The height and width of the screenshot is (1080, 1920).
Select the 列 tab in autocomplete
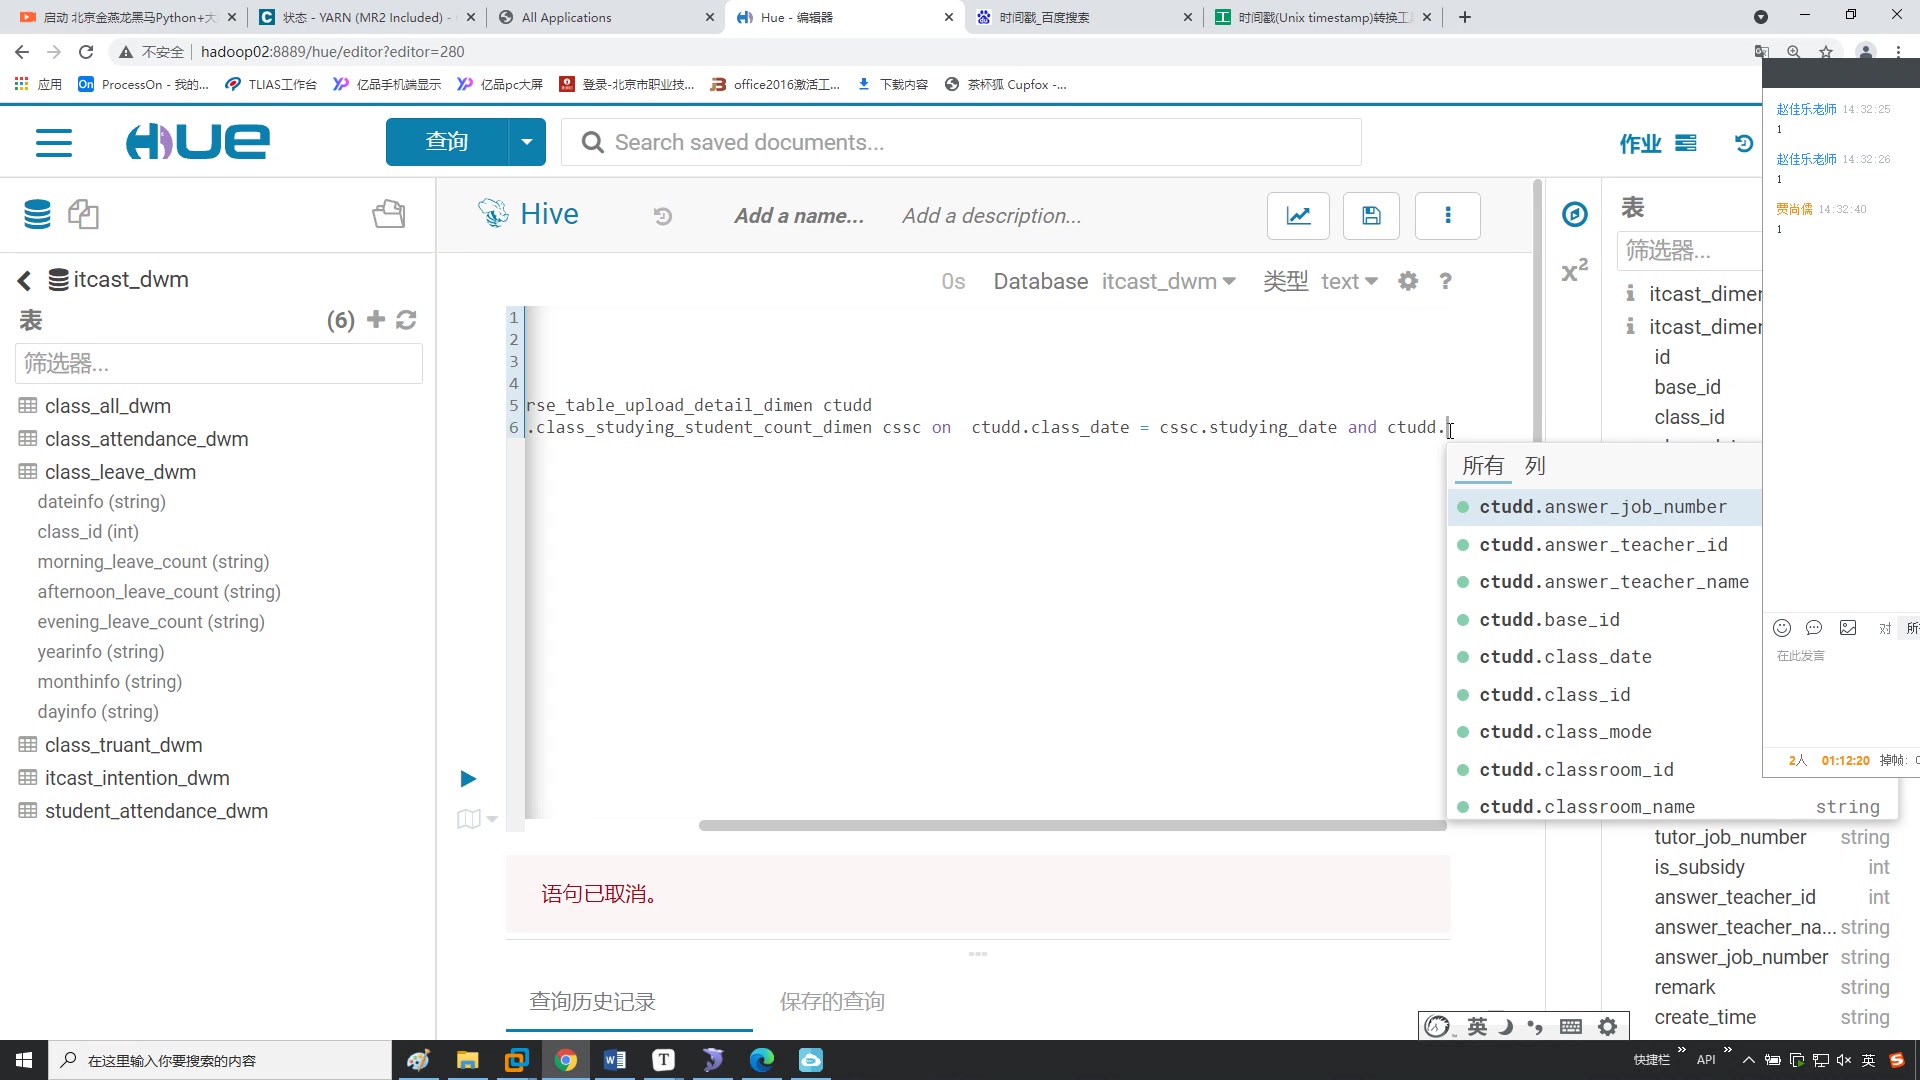(x=1535, y=466)
